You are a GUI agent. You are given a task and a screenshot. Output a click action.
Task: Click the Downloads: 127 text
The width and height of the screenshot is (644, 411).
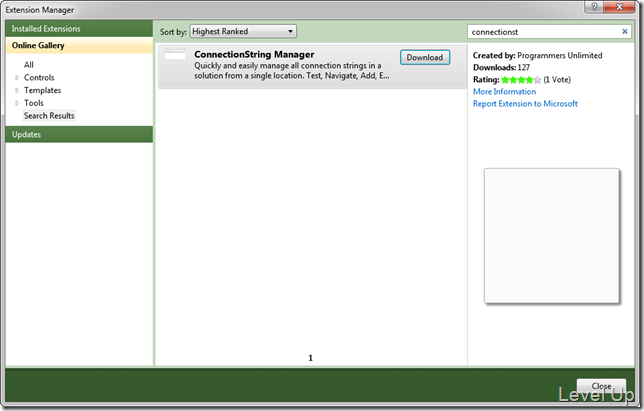pyautogui.click(x=501, y=67)
